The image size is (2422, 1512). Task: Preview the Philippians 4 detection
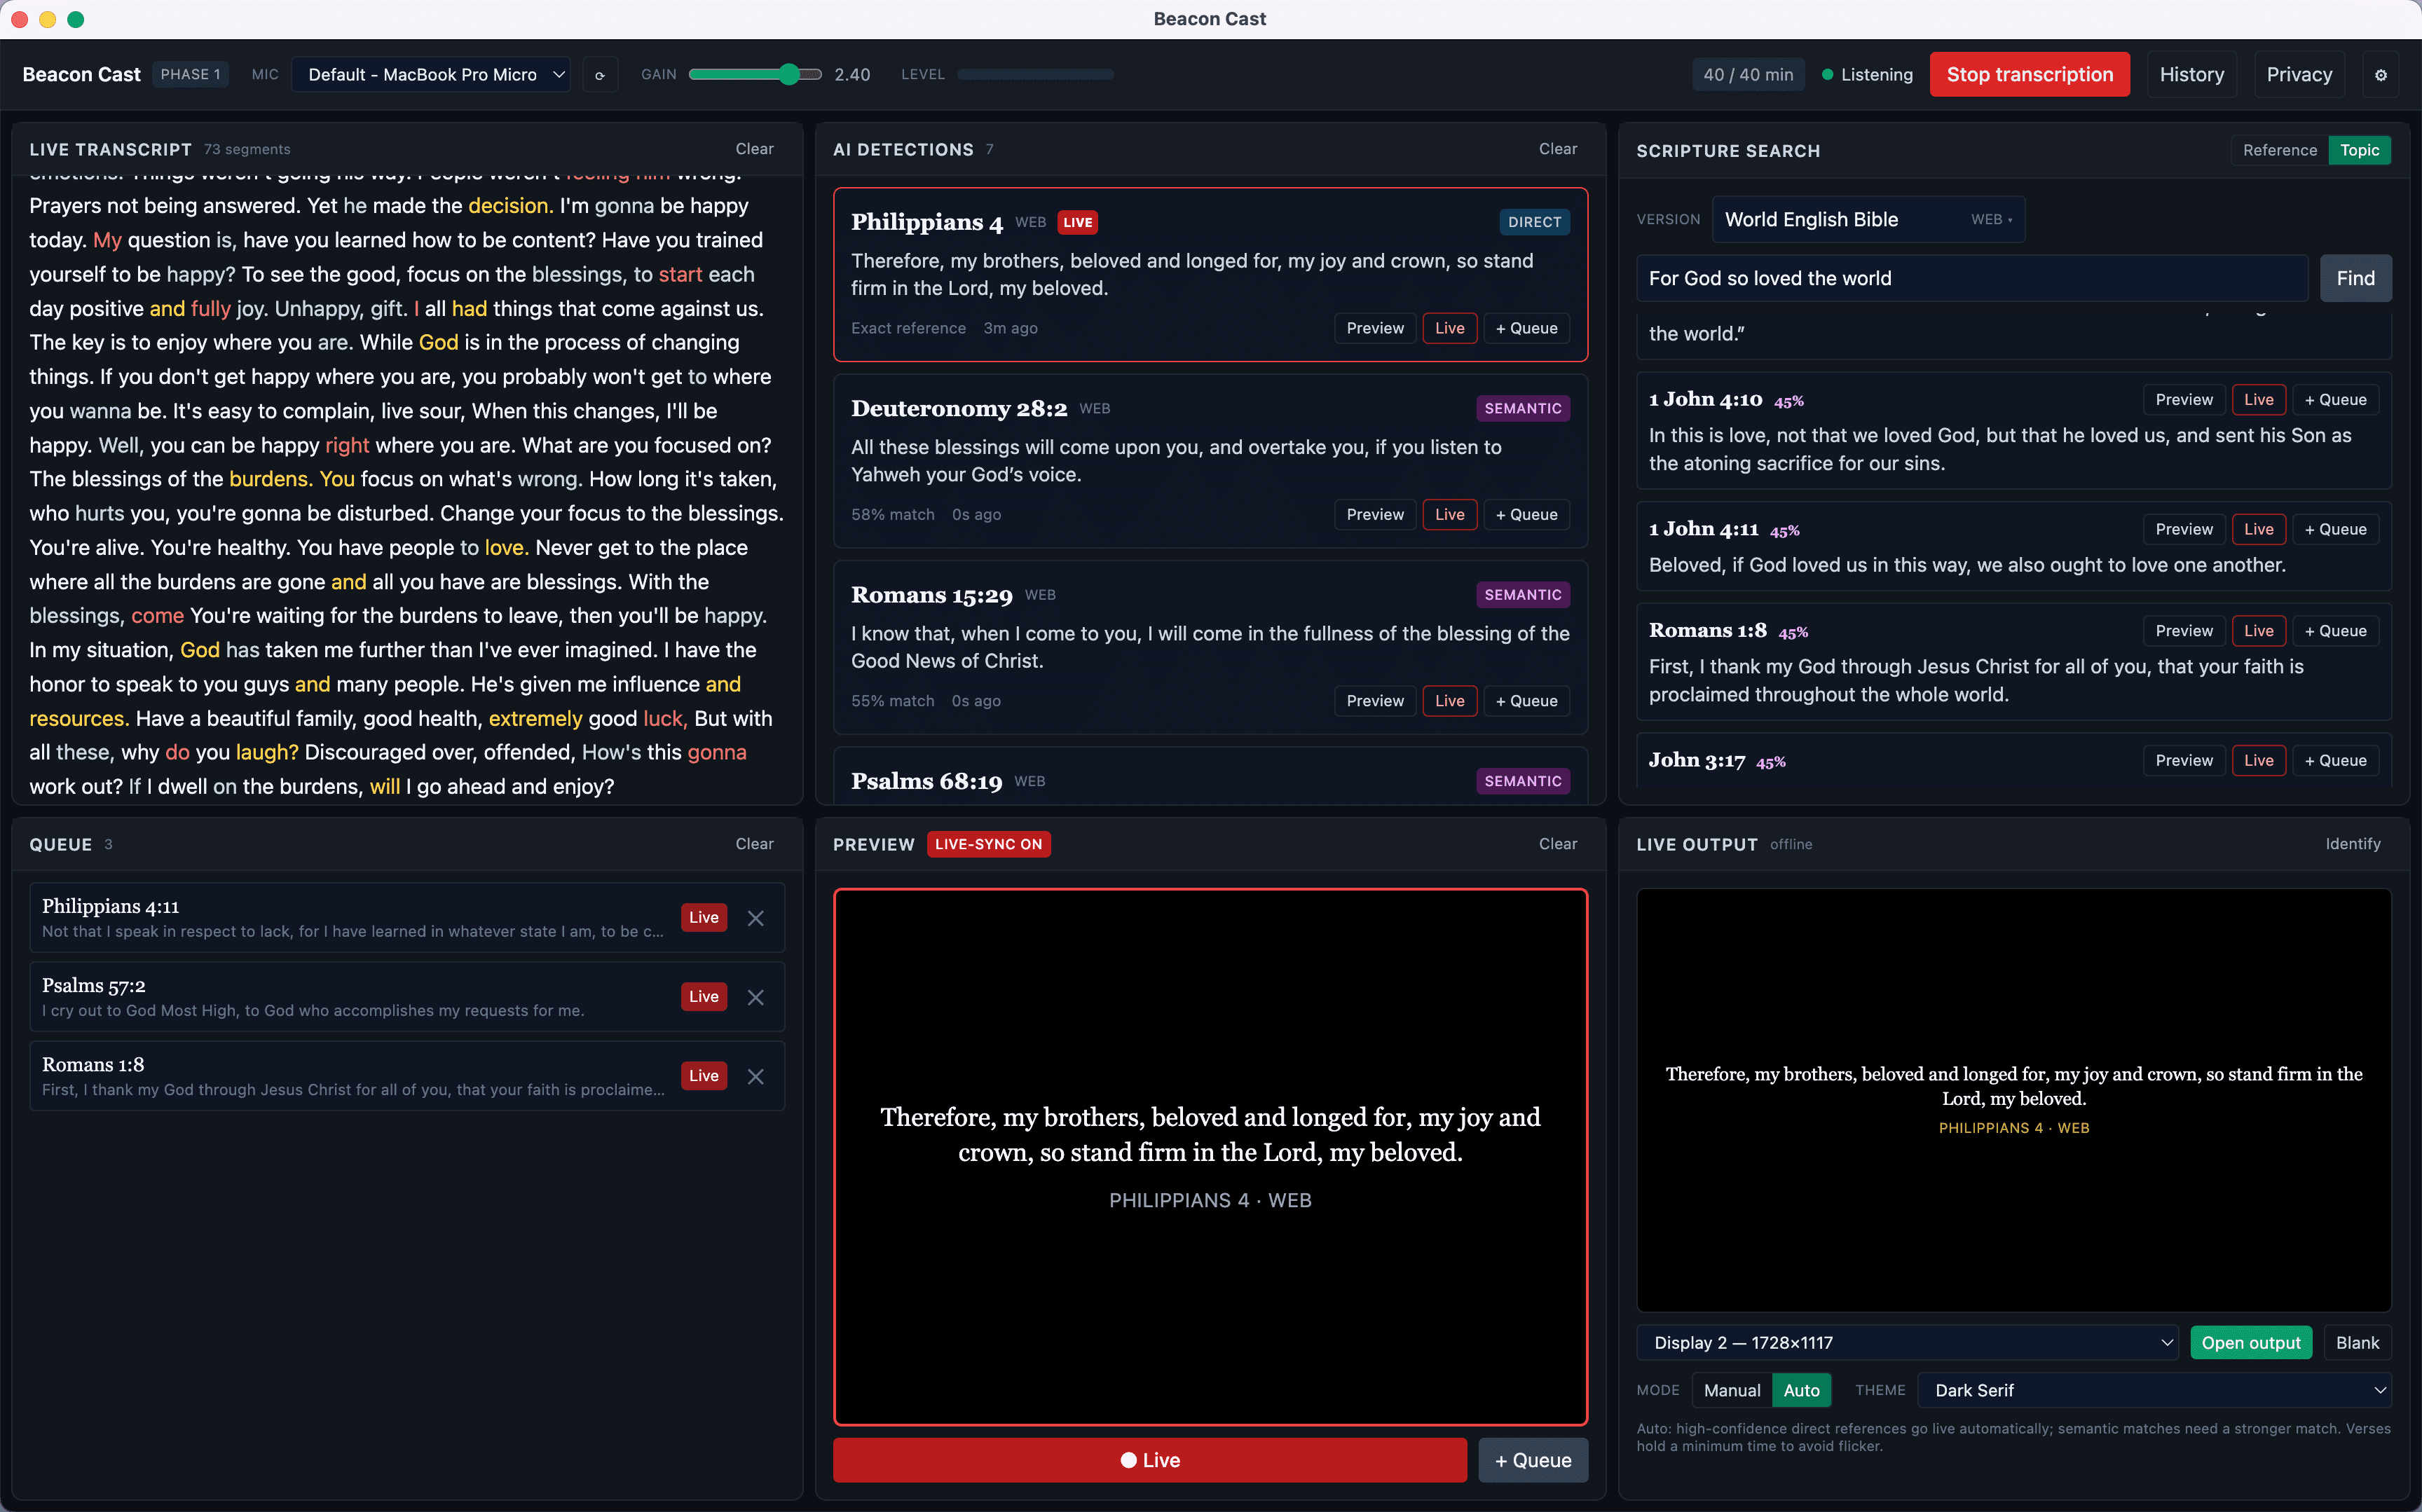pyautogui.click(x=1375, y=328)
